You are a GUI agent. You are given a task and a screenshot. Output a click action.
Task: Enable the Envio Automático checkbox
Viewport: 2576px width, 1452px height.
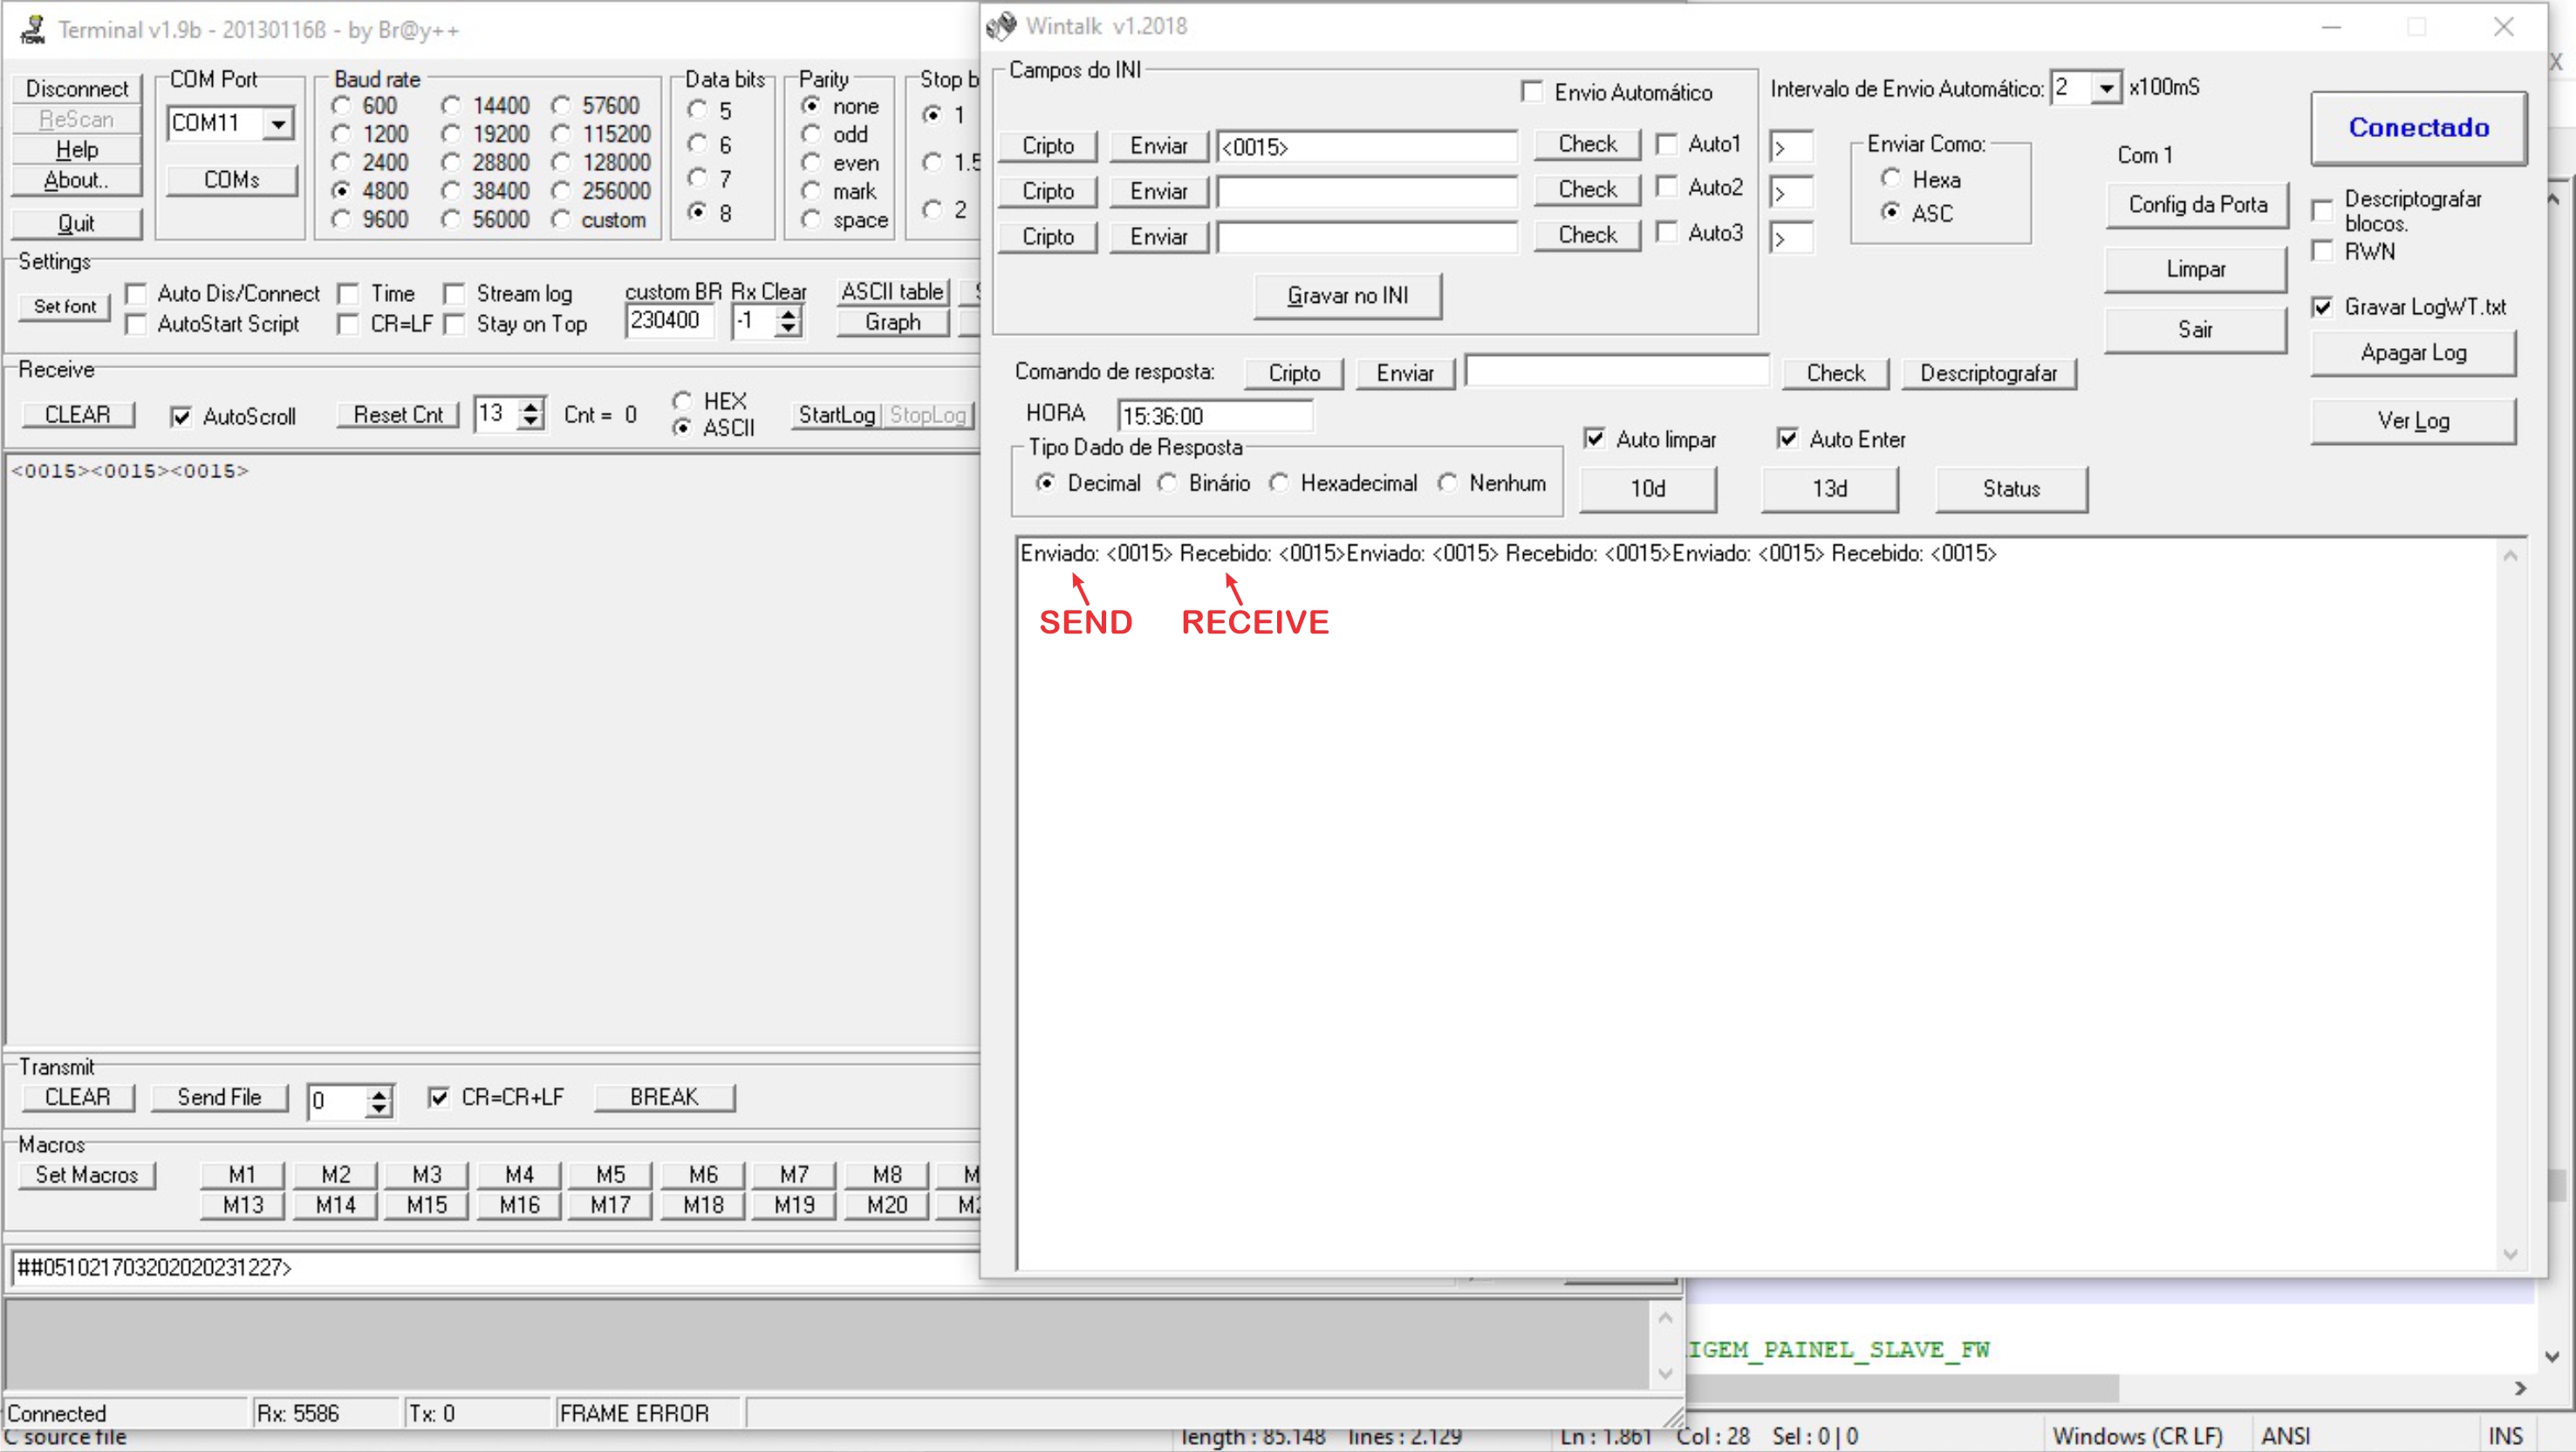click(1532, 92)
